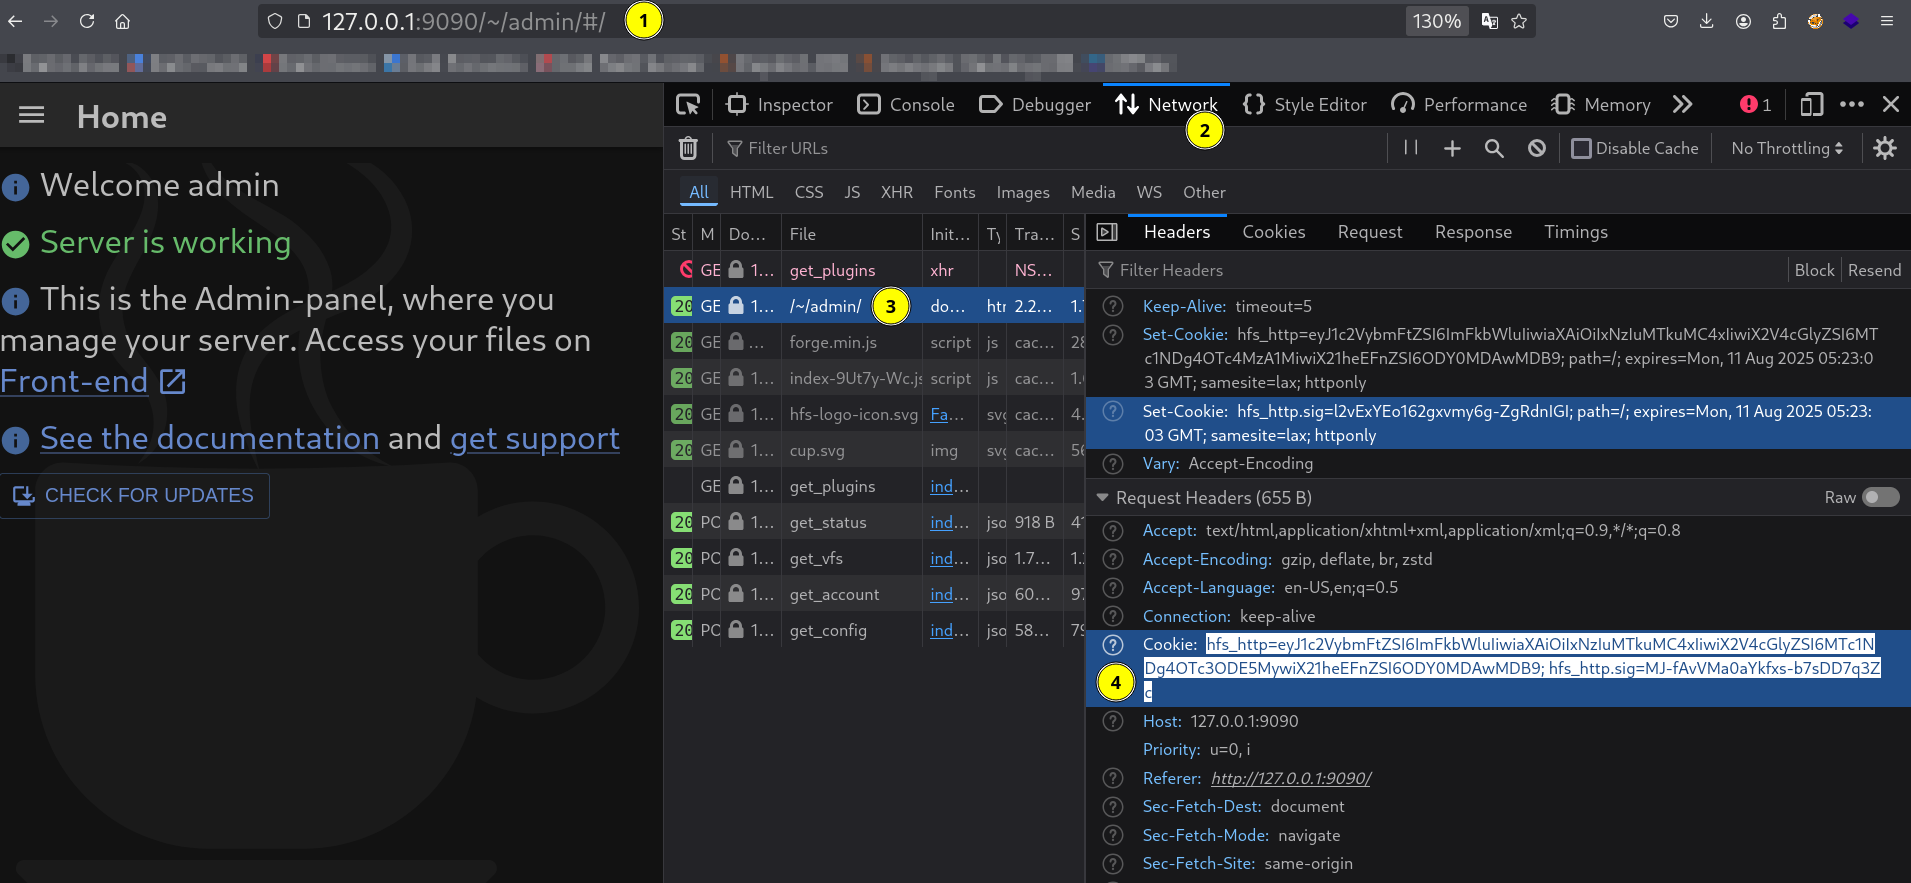Open the Memory tab

(1601, 104)
